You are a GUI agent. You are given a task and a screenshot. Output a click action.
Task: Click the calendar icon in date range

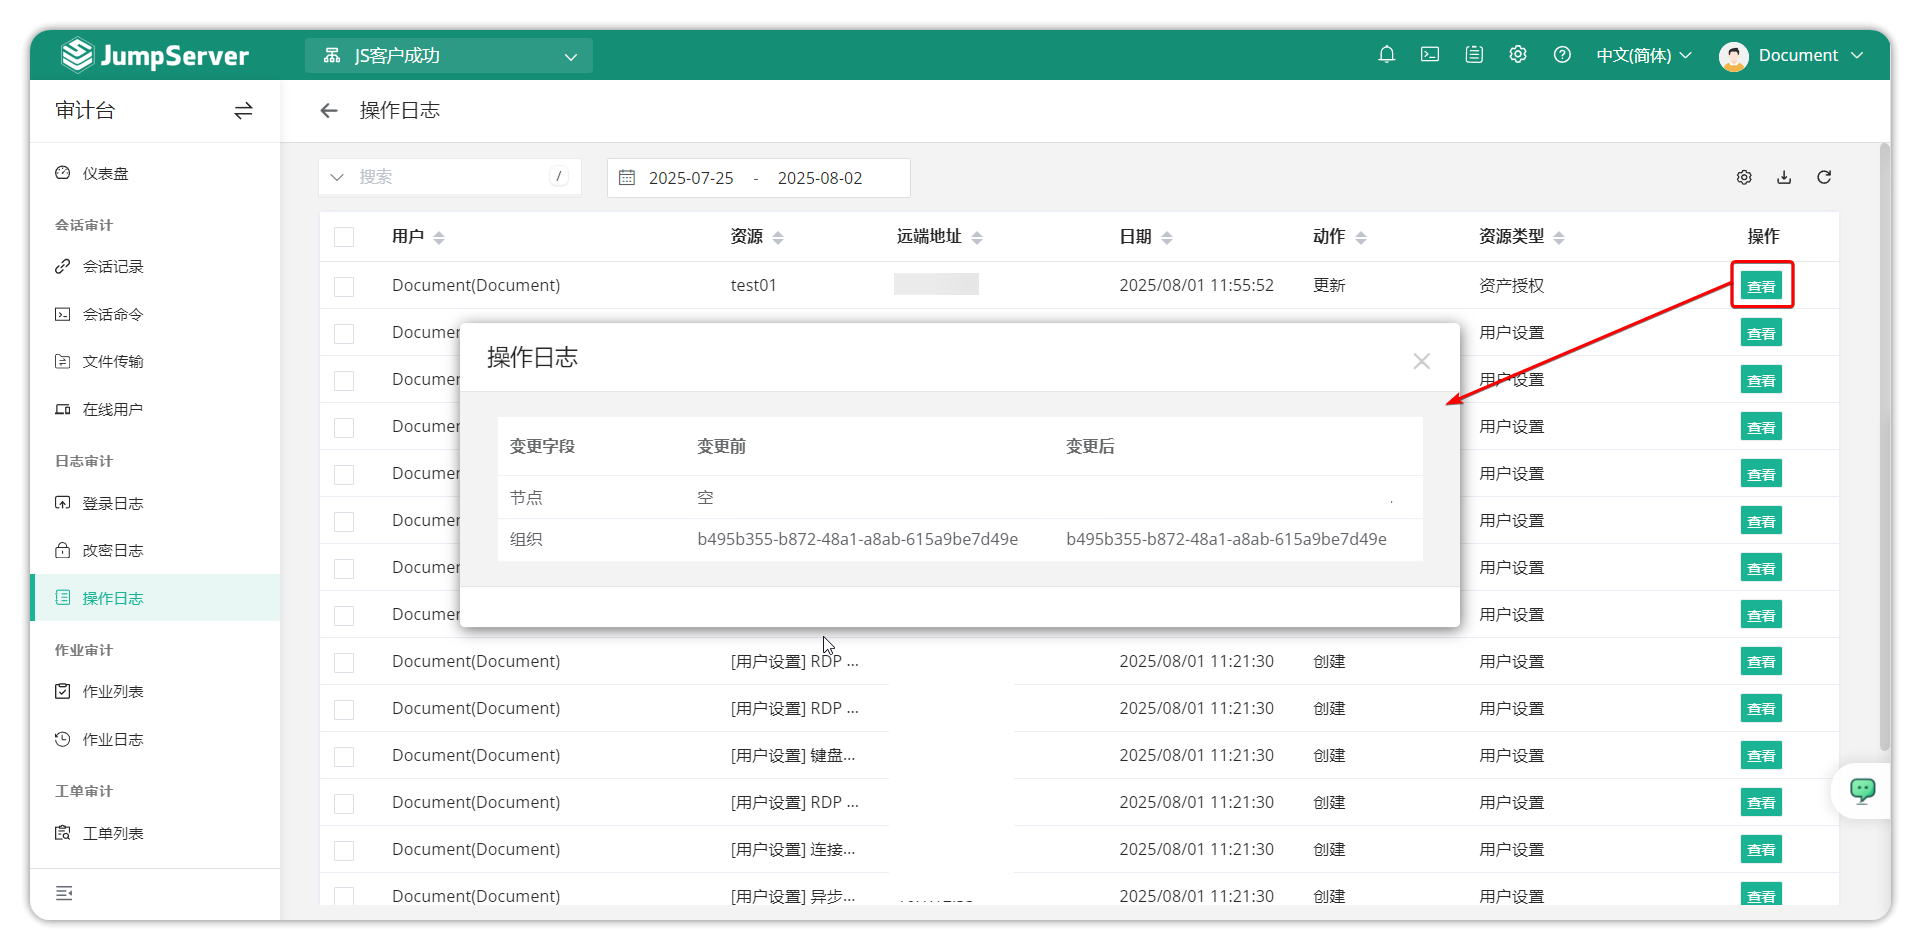click(627, 178)
